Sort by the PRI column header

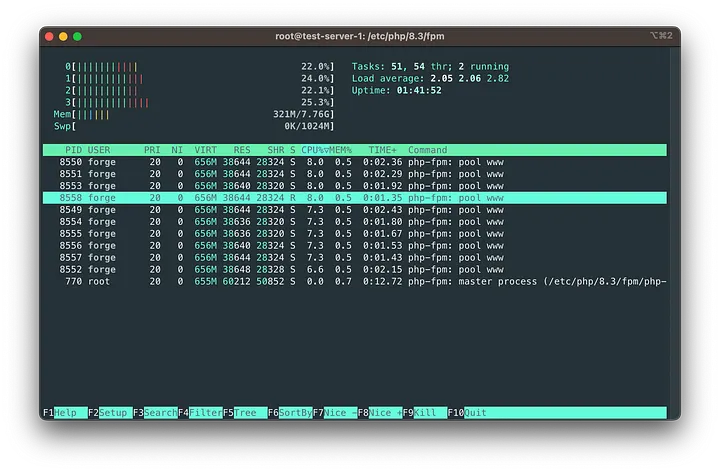click(152, 150)
